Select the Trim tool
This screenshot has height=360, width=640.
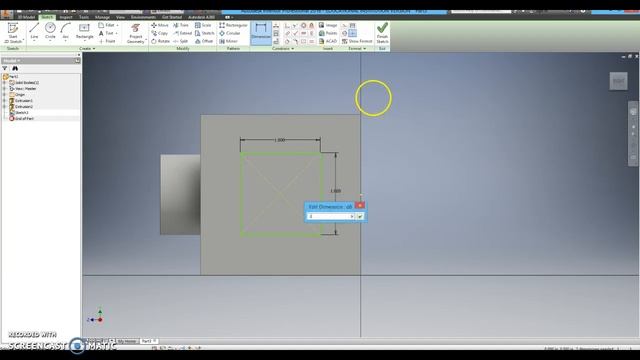point(181,25)
